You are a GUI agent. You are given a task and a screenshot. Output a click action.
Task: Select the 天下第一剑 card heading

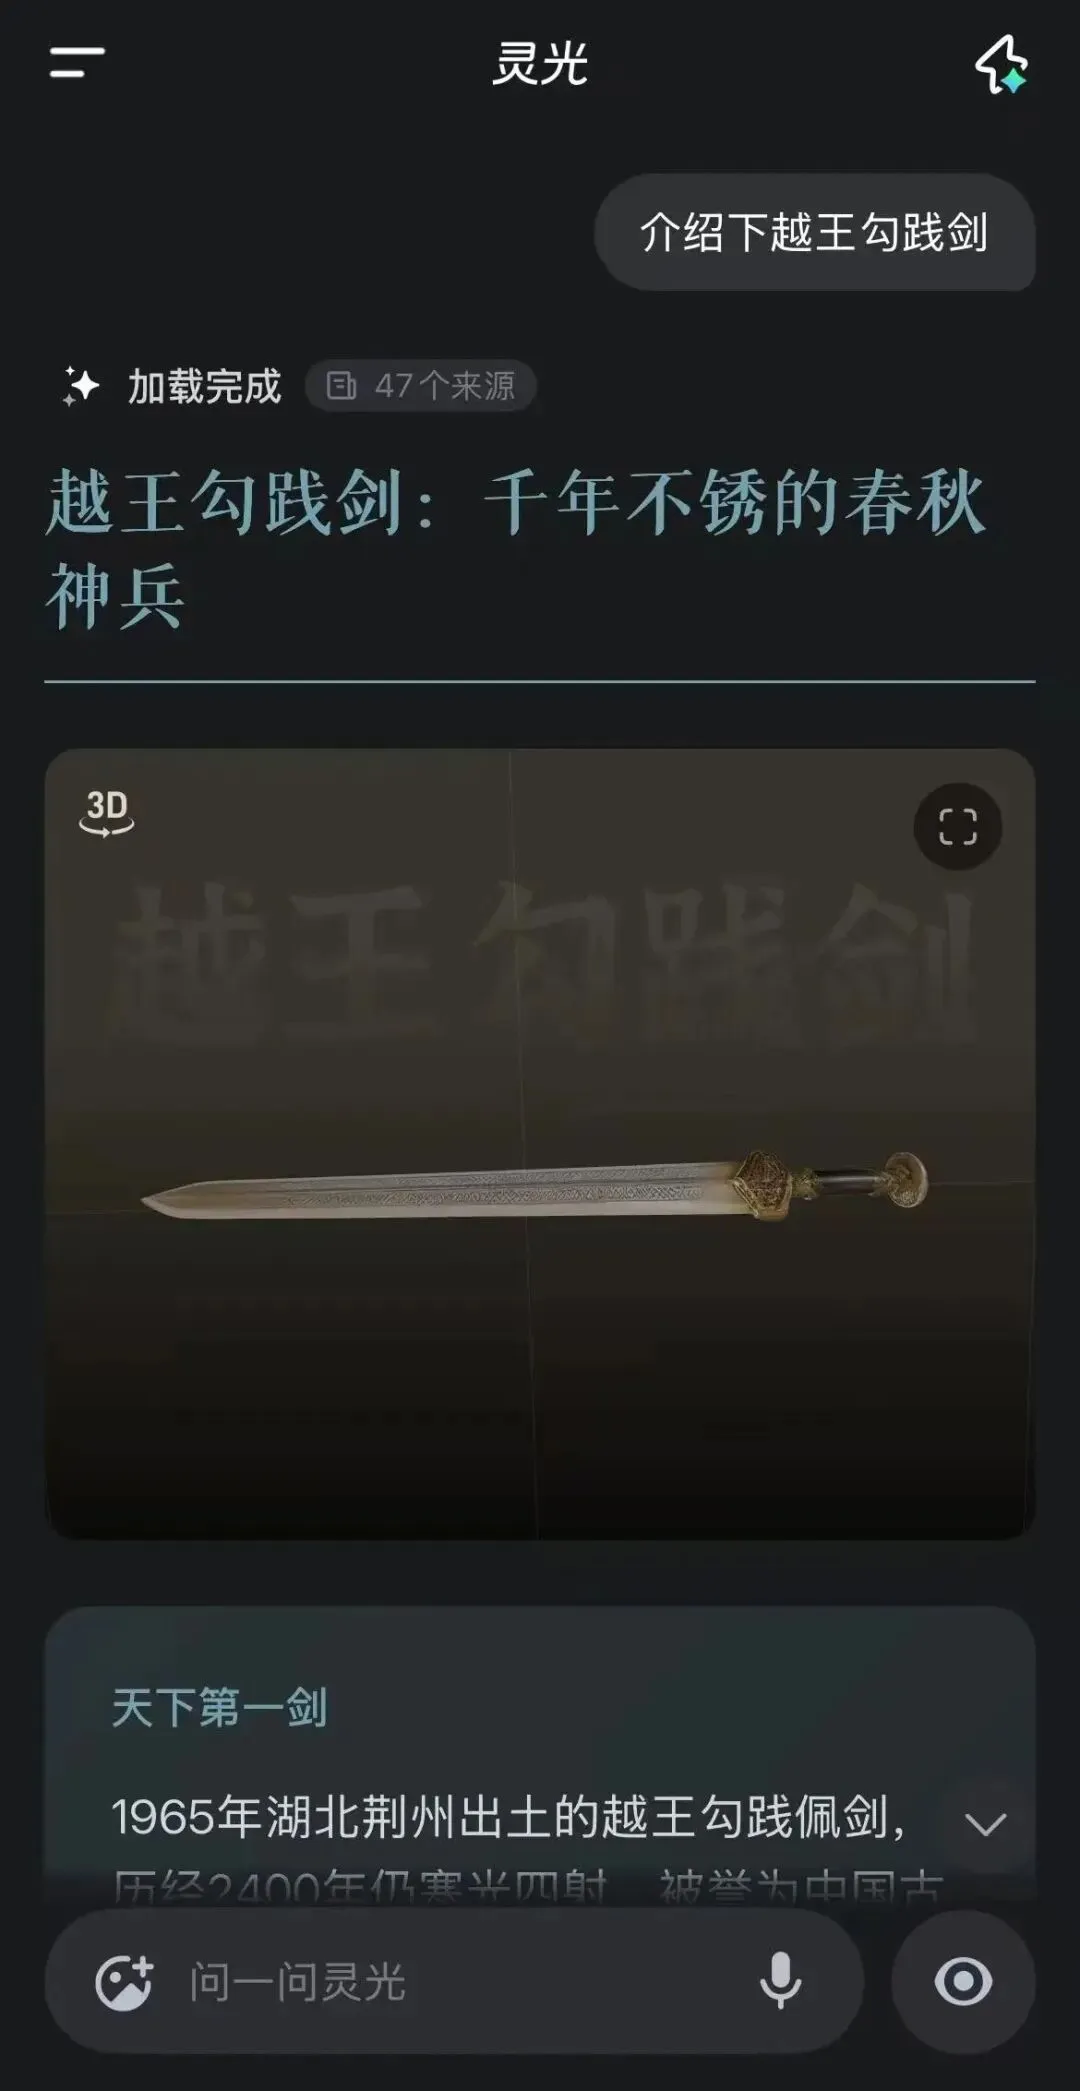(x=219, y=1707)
